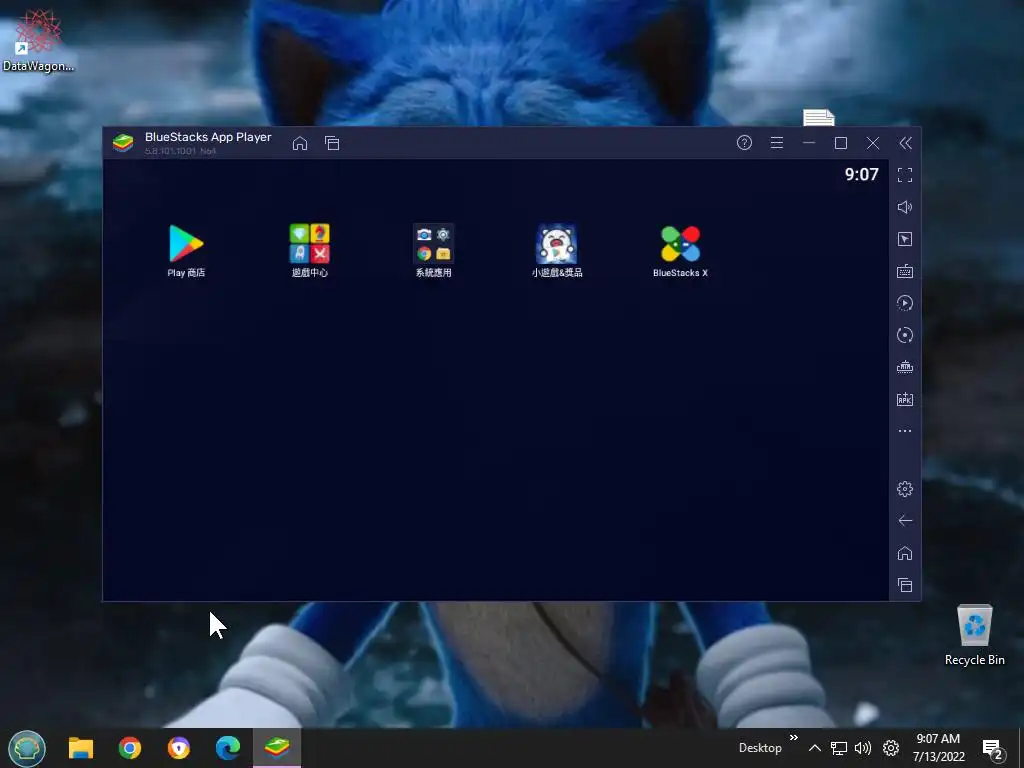Image resolution: width=1024 pixels, height=768 pixels.
Task: Open keyboard game controls in sidebar
Action: [904, 271]
